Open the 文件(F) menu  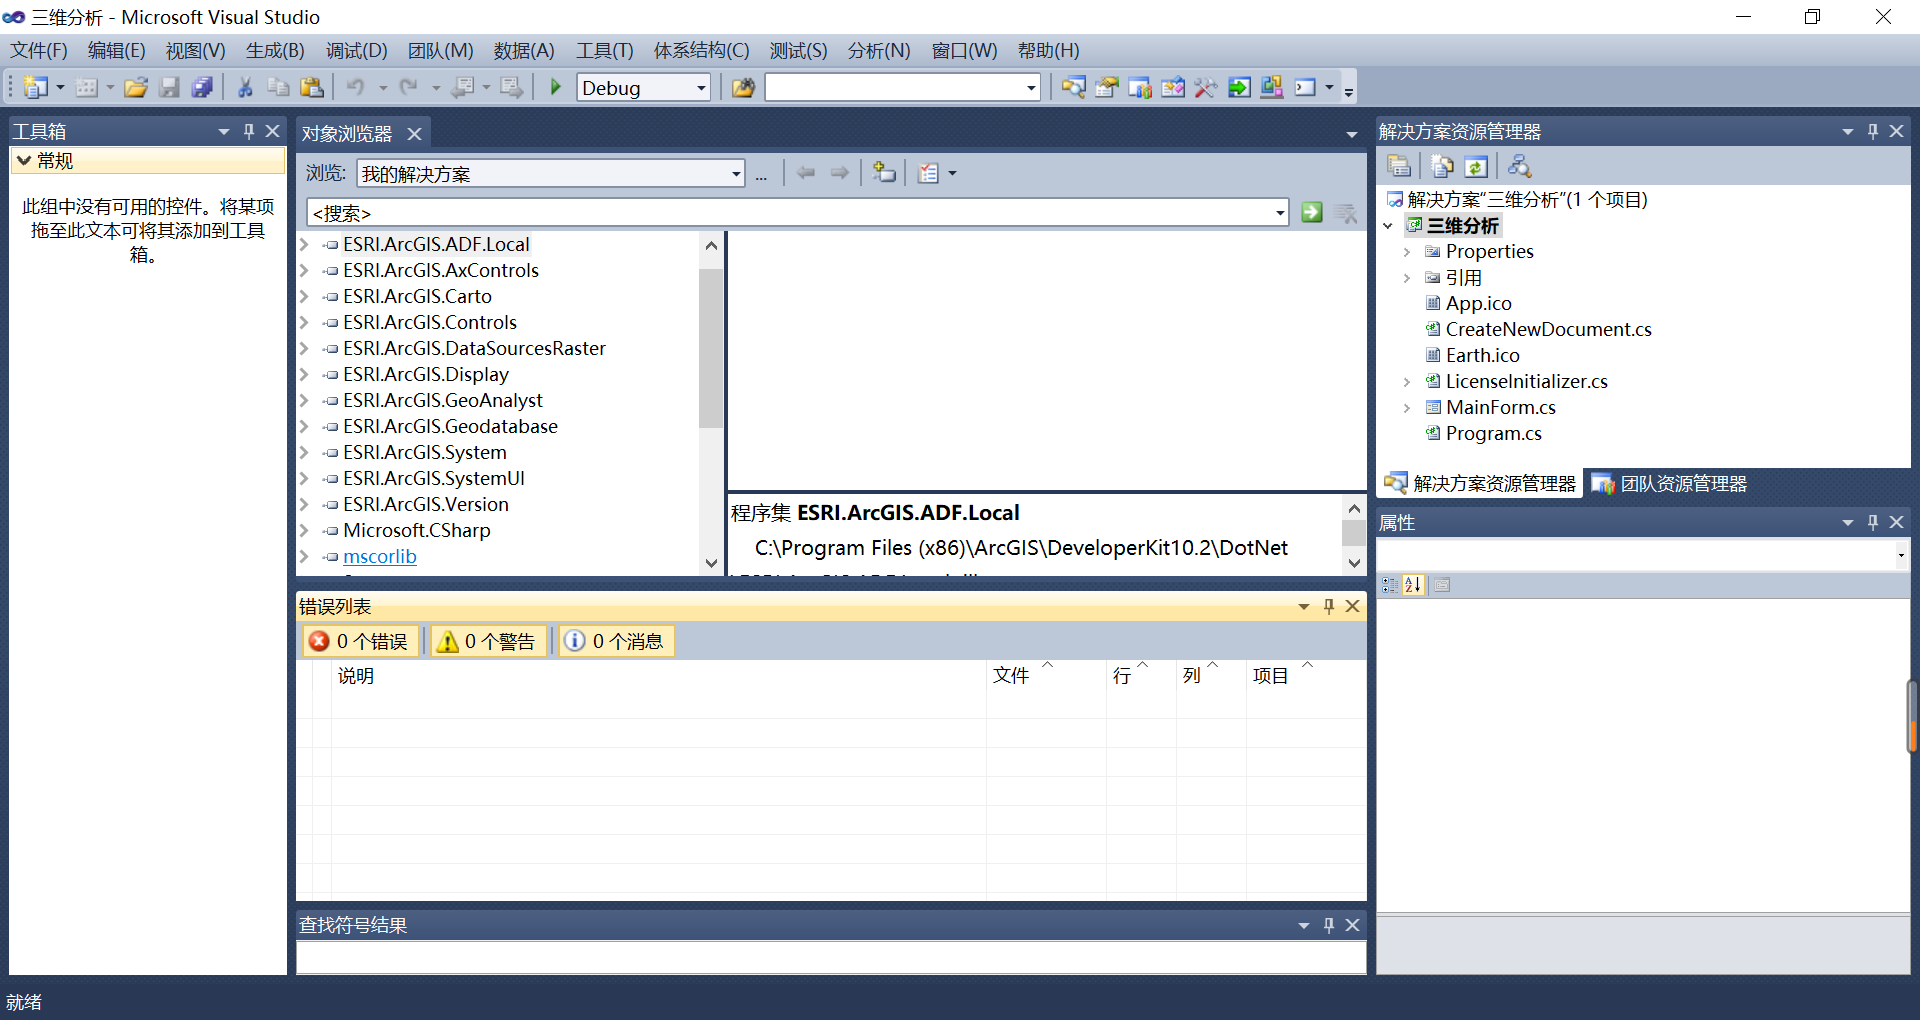39,50
